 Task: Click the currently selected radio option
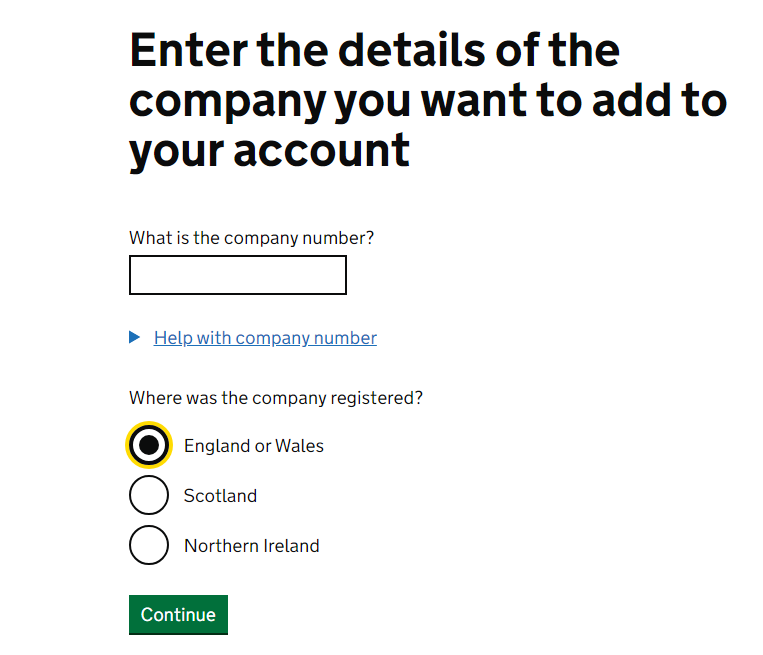(x=149, y=446)
